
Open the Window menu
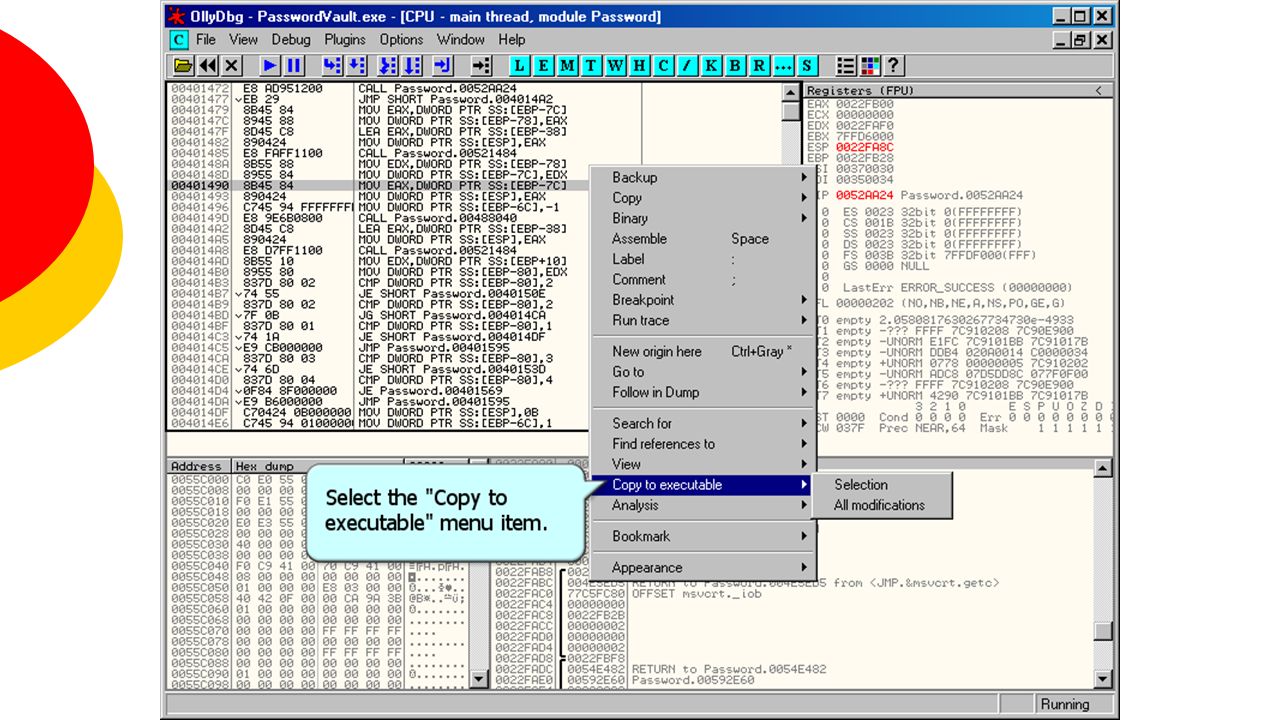point(461,40)
